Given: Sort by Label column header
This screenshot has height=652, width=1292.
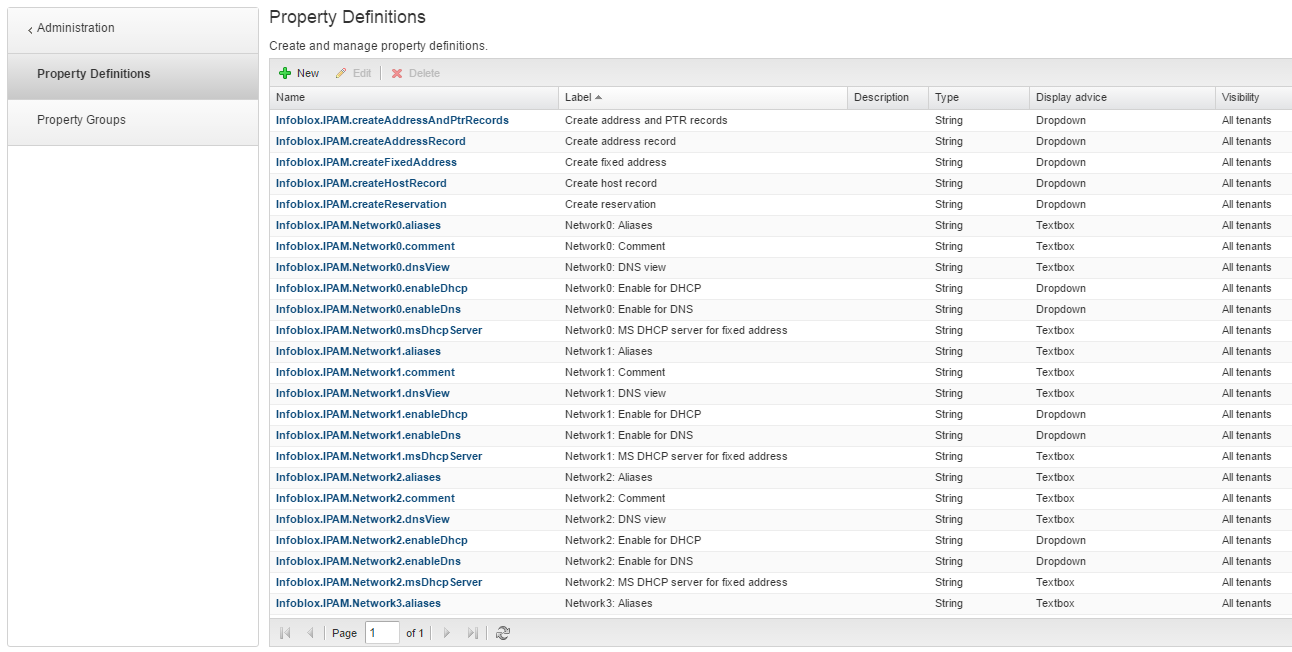Looking at the screenshot, I should tap(702, 97).
